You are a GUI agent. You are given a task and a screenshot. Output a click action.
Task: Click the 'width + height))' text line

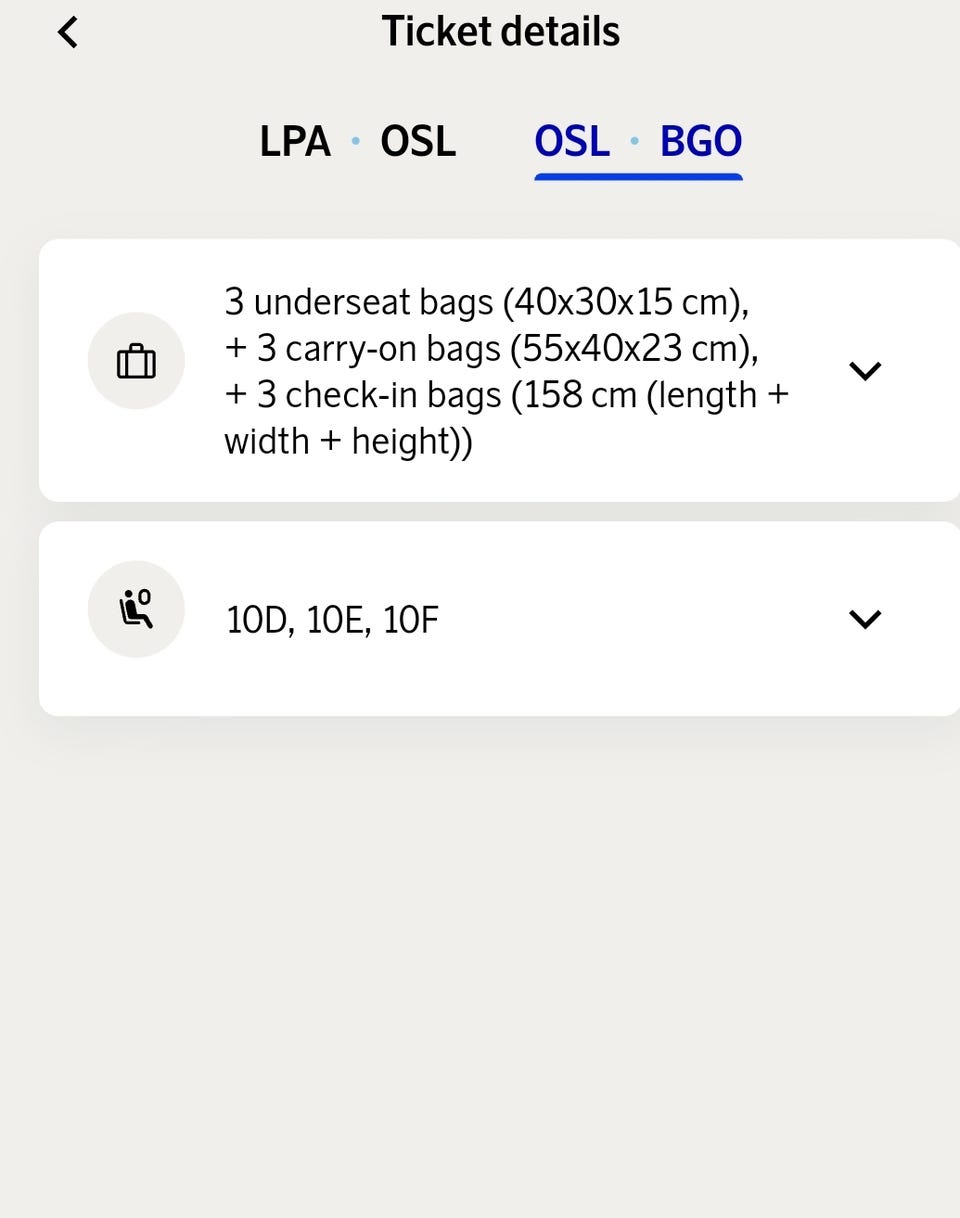(x=348, y=441)
